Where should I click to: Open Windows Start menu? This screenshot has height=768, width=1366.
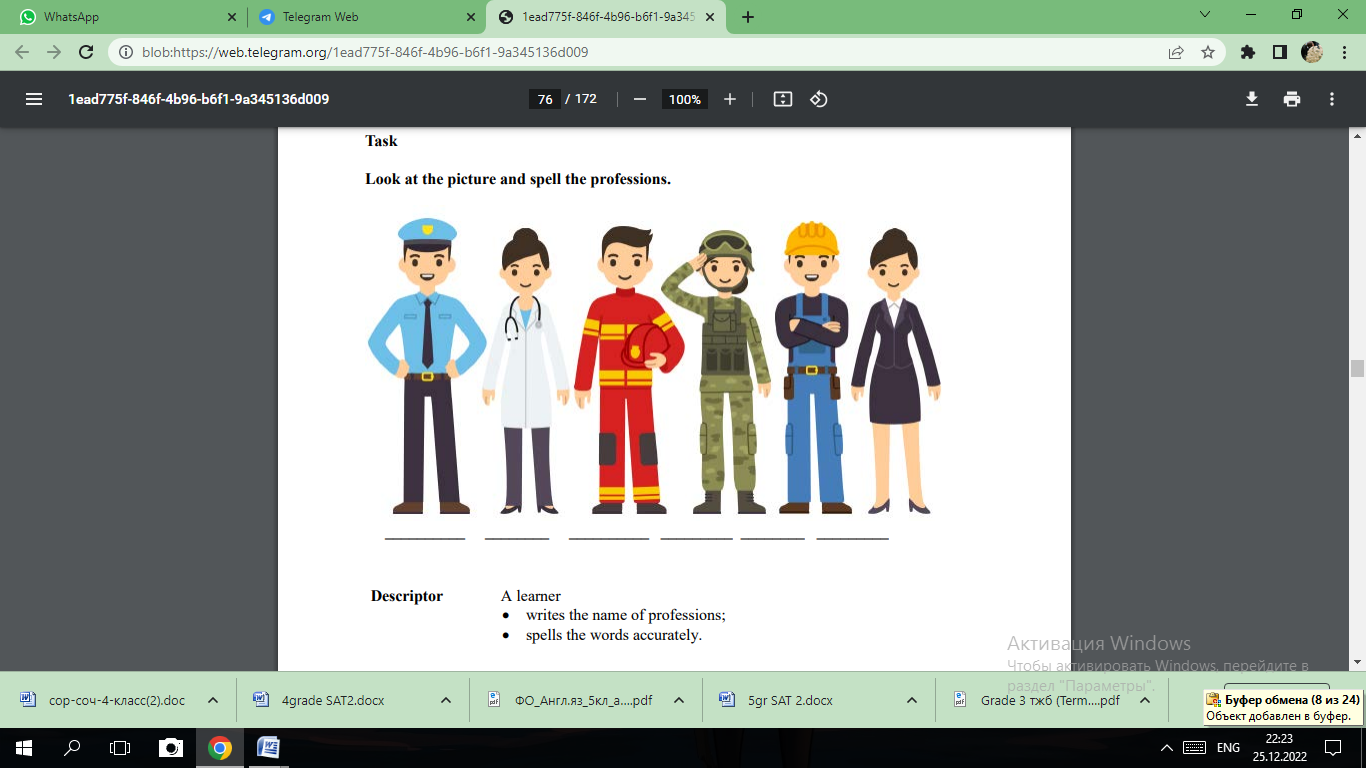pos(24,747)
